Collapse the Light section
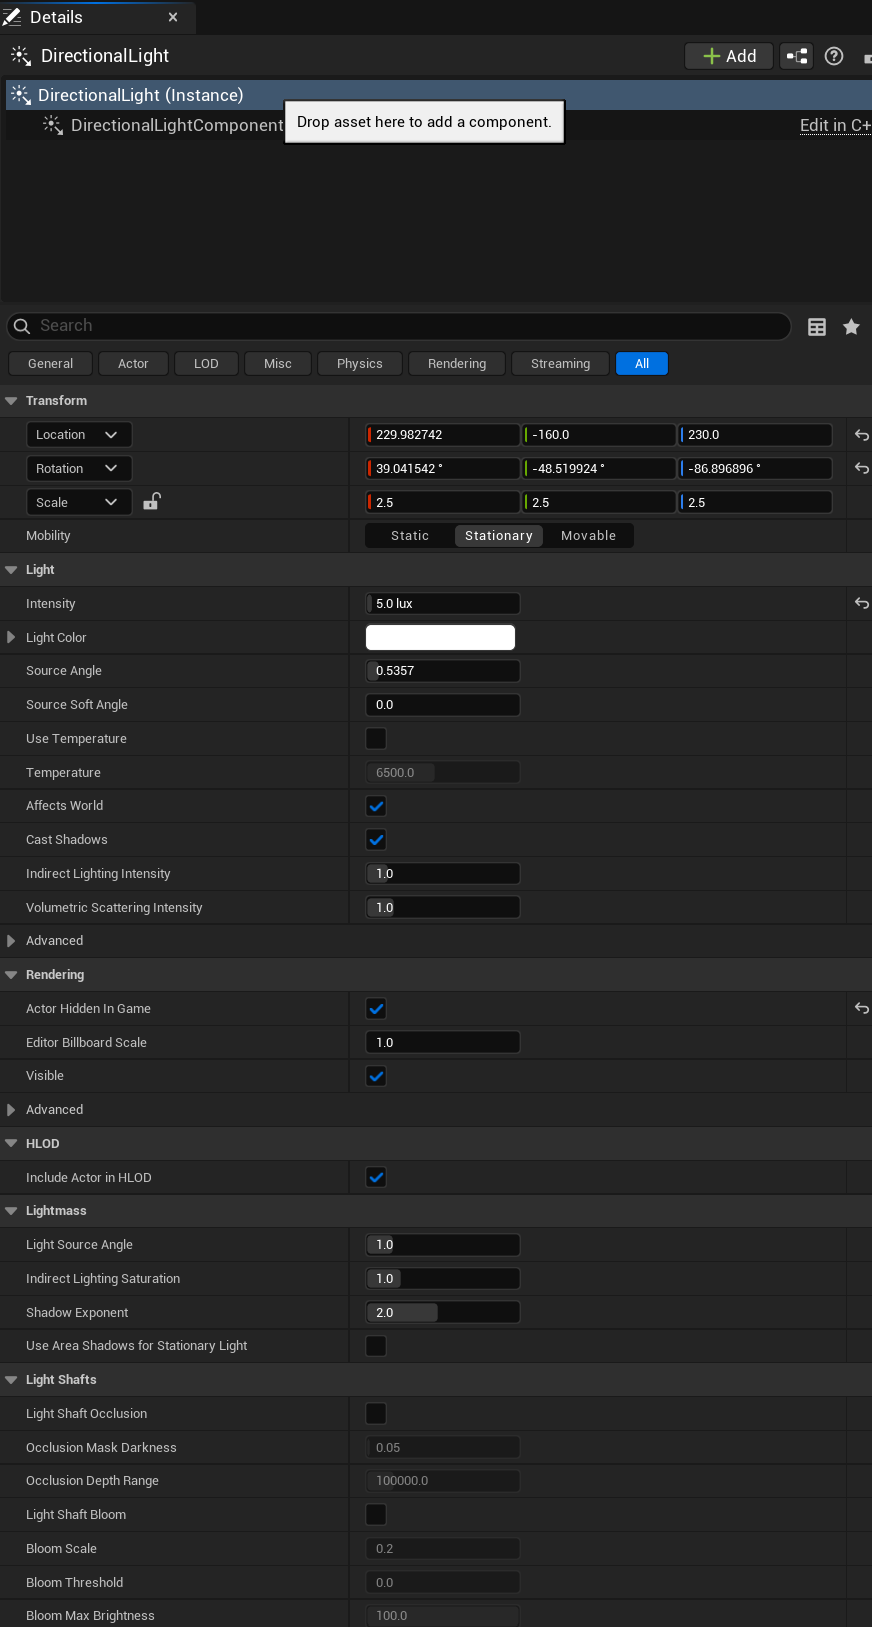 (12, 570)
